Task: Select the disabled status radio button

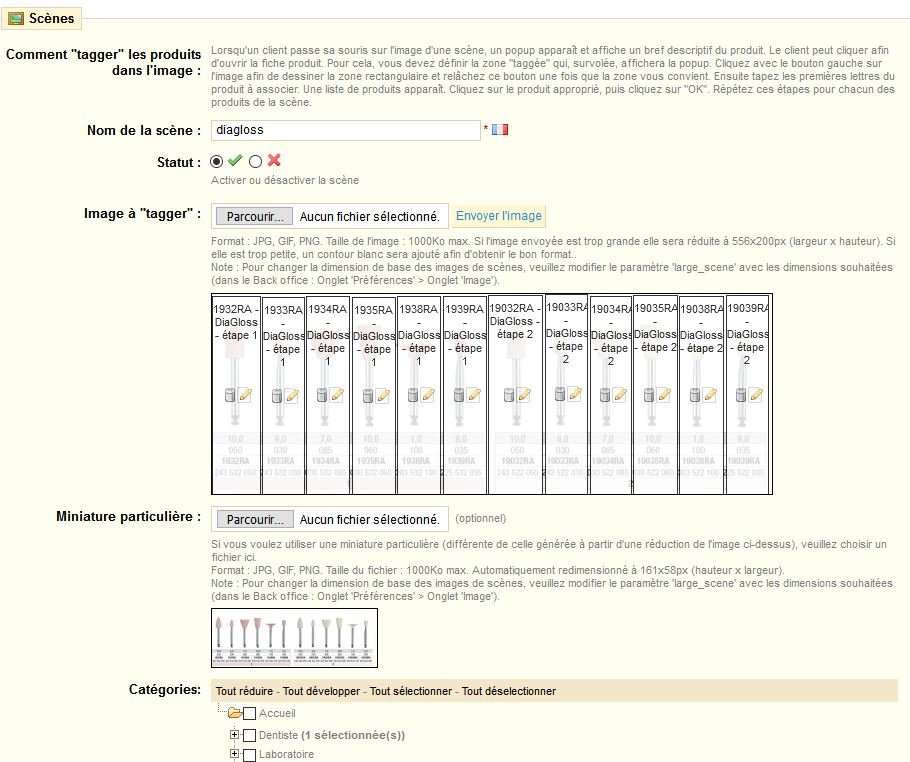Action: 255,161
